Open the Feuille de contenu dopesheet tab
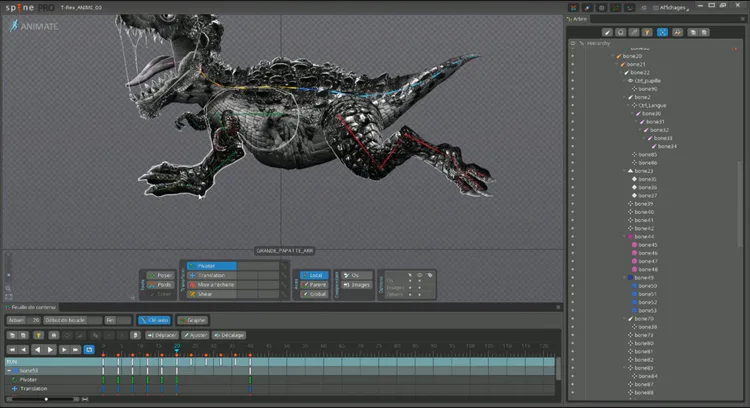Image resolution: width=750 pixels, height=408 pixels. tap(30, 307)
